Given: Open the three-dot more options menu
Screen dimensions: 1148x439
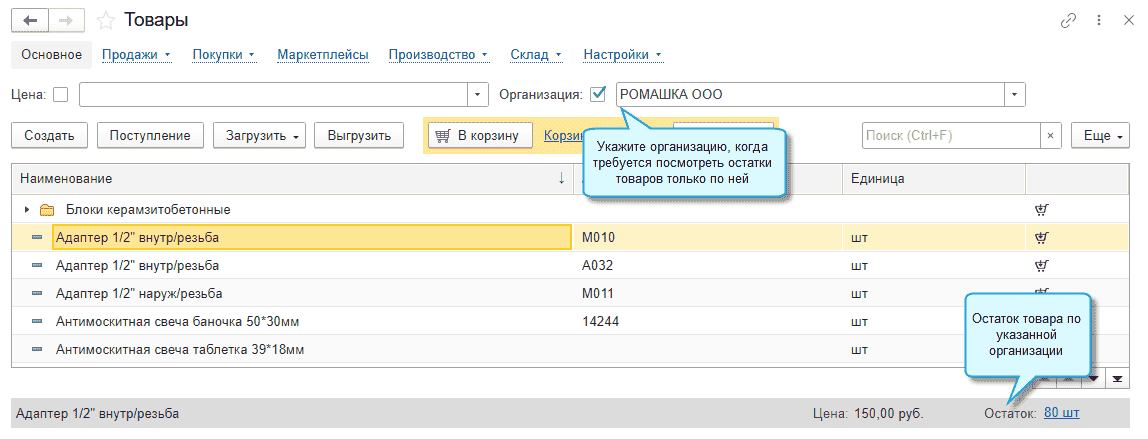Looking at the screenshot, I should click(1099, 20).
